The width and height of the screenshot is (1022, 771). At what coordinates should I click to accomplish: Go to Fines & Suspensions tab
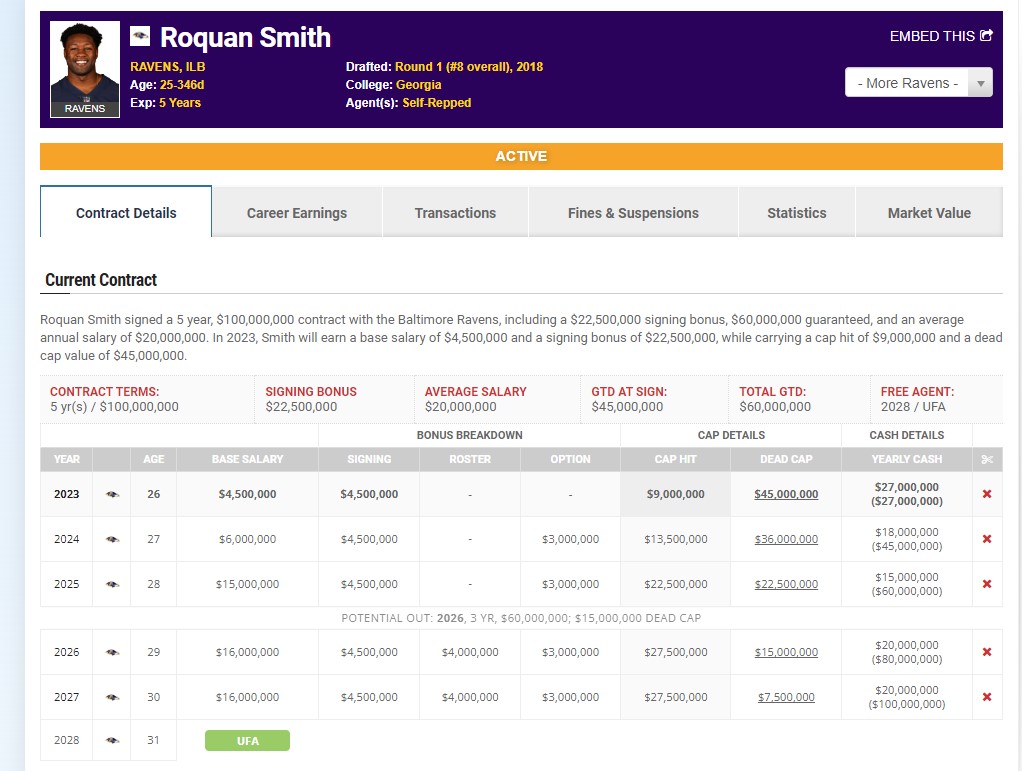coord(633,212)
